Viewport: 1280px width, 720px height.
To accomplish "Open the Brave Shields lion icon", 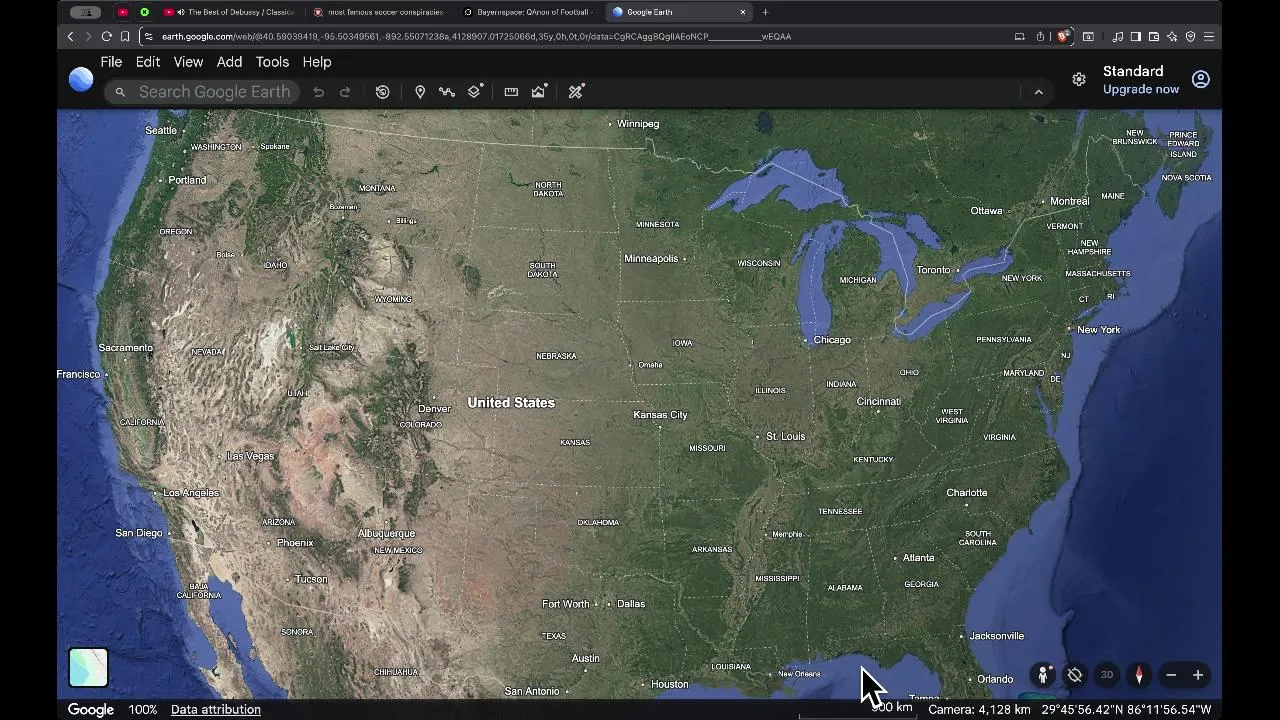I will point(1062,37).
